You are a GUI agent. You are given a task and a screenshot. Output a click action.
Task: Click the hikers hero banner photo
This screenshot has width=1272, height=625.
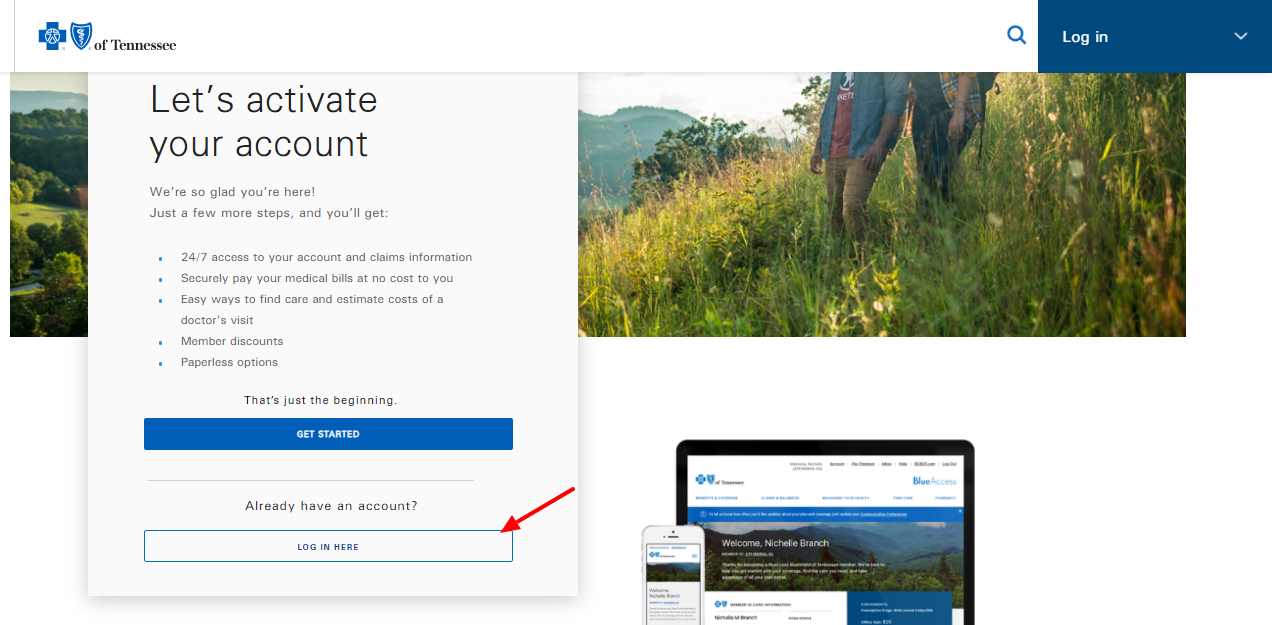tap(881, 204)
